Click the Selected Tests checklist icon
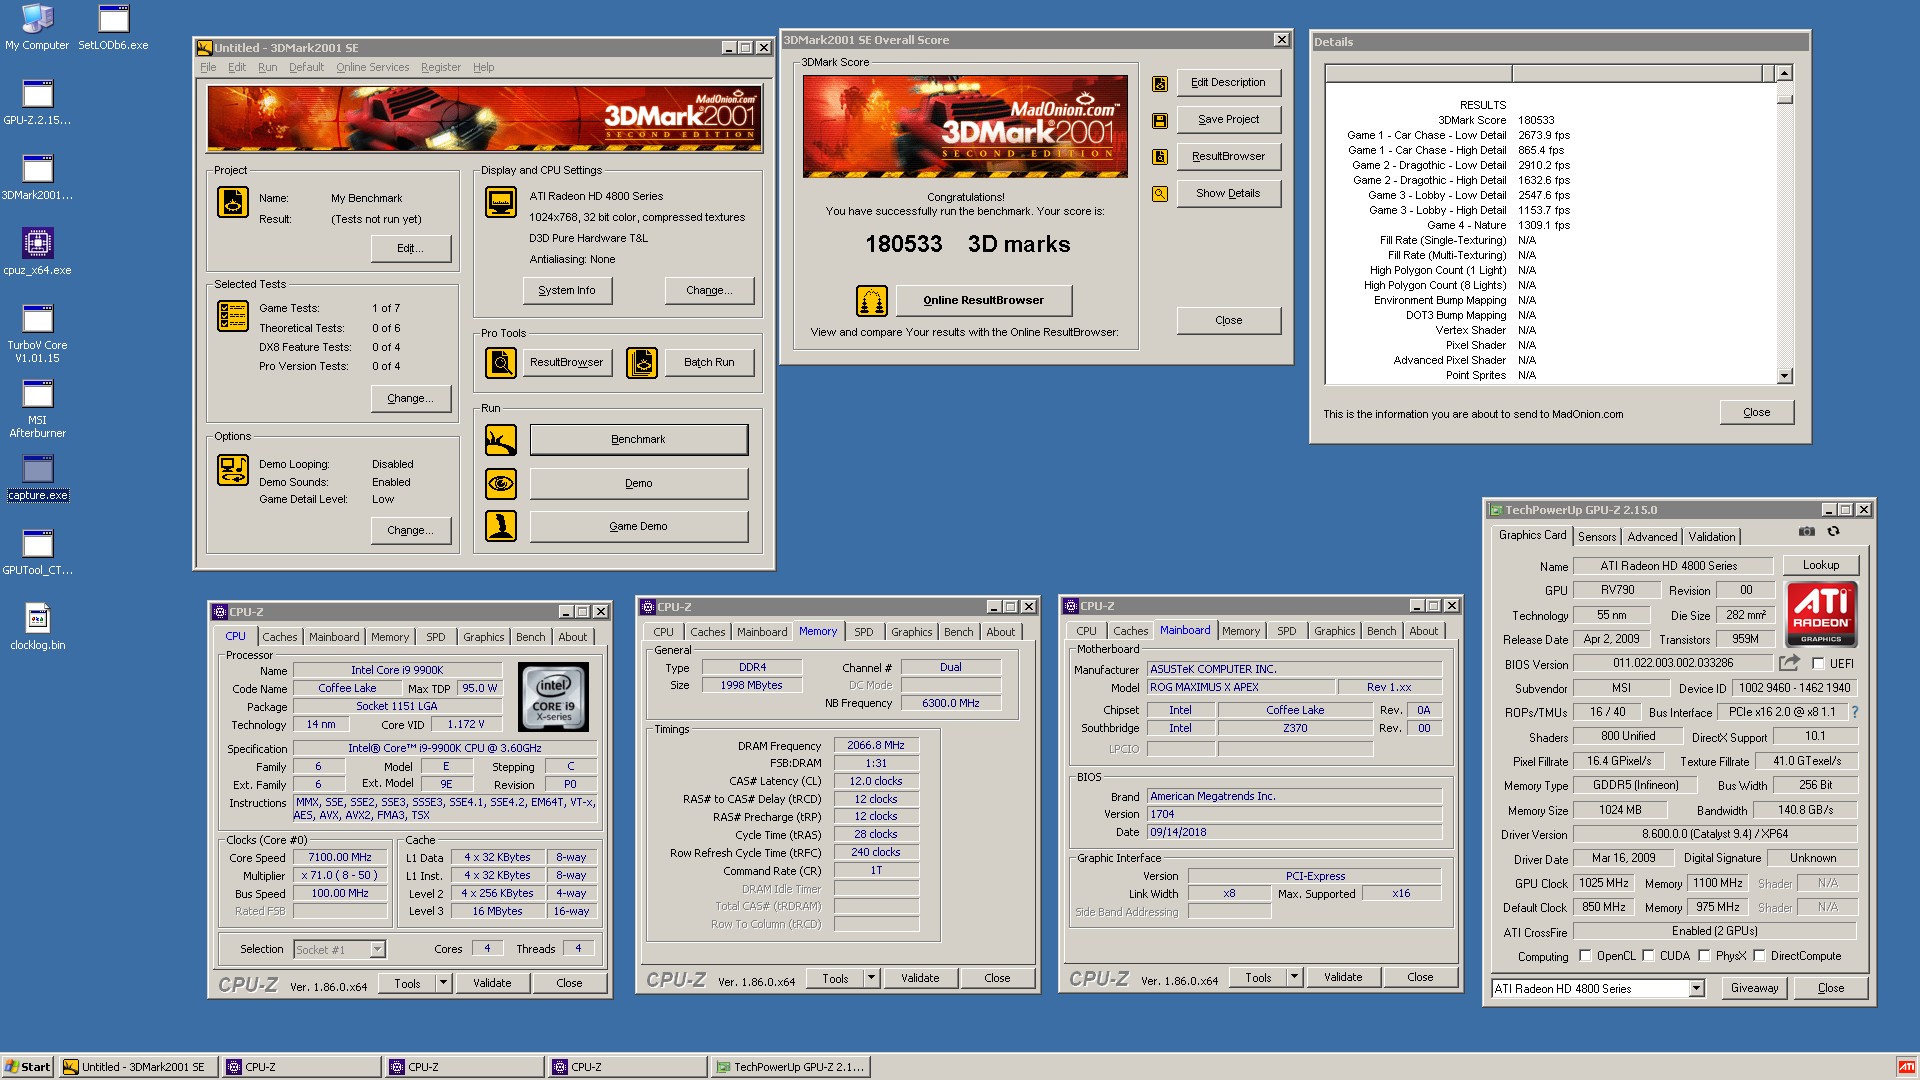The width and height of the screenshot is (1920, 1080). point(233,316)
